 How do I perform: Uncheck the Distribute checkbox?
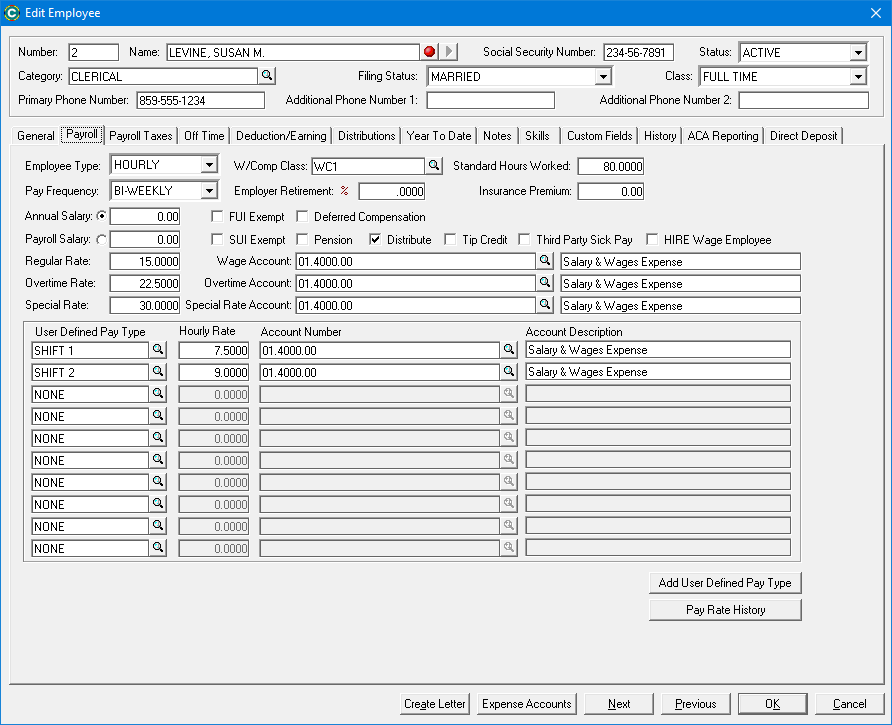pos(375,240)
